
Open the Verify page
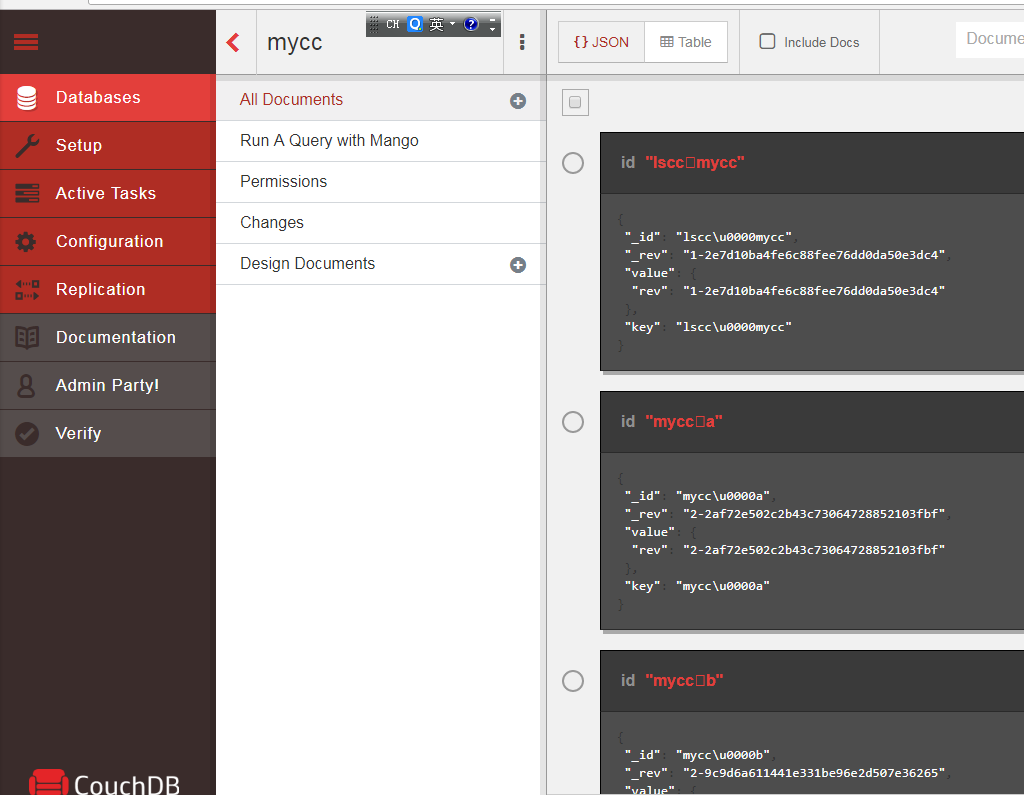108,434
